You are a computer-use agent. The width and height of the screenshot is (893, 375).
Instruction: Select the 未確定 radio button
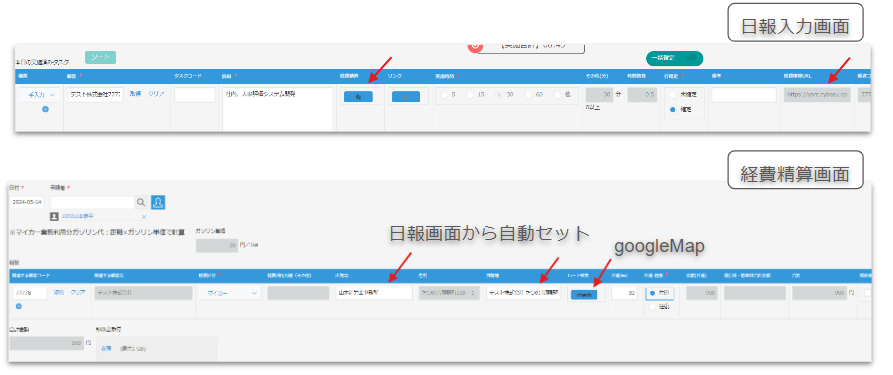(674, 95)
